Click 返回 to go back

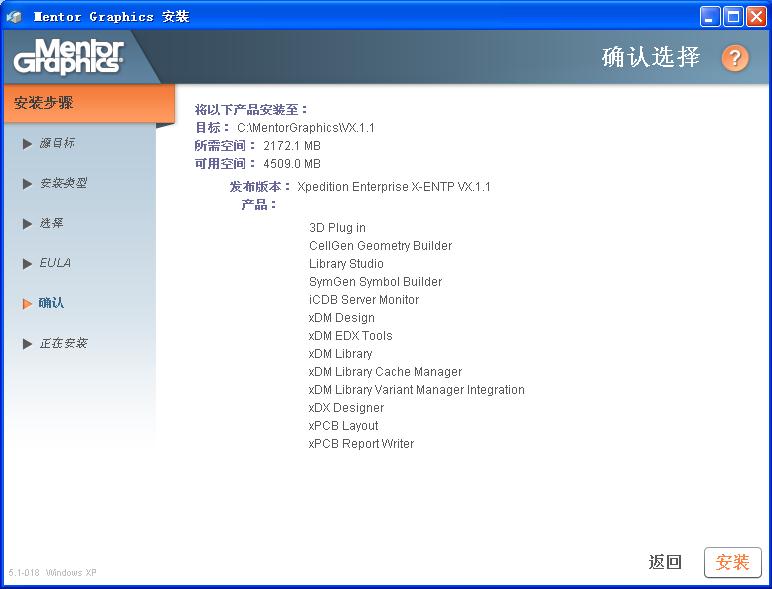click(665, 562)
